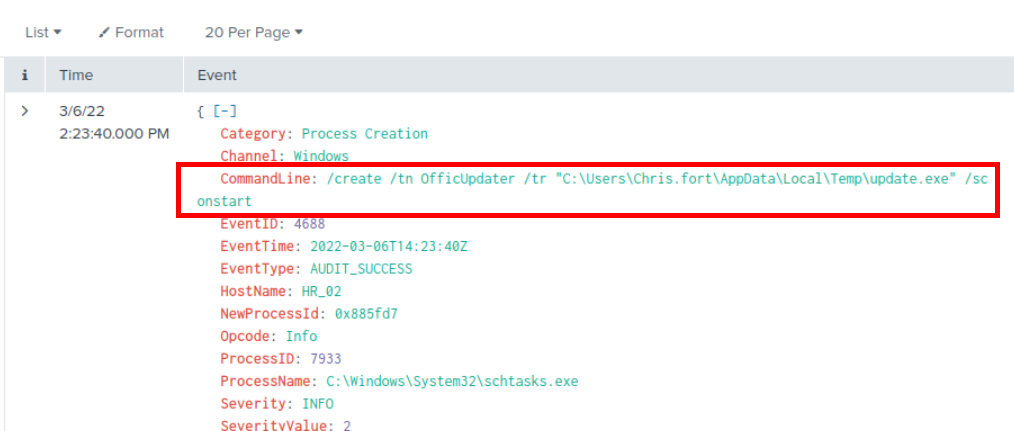The image size is (1014, 431).
Task: Click the AUDIT_SUCCESS event type value
Action: (x=361, y=269)
